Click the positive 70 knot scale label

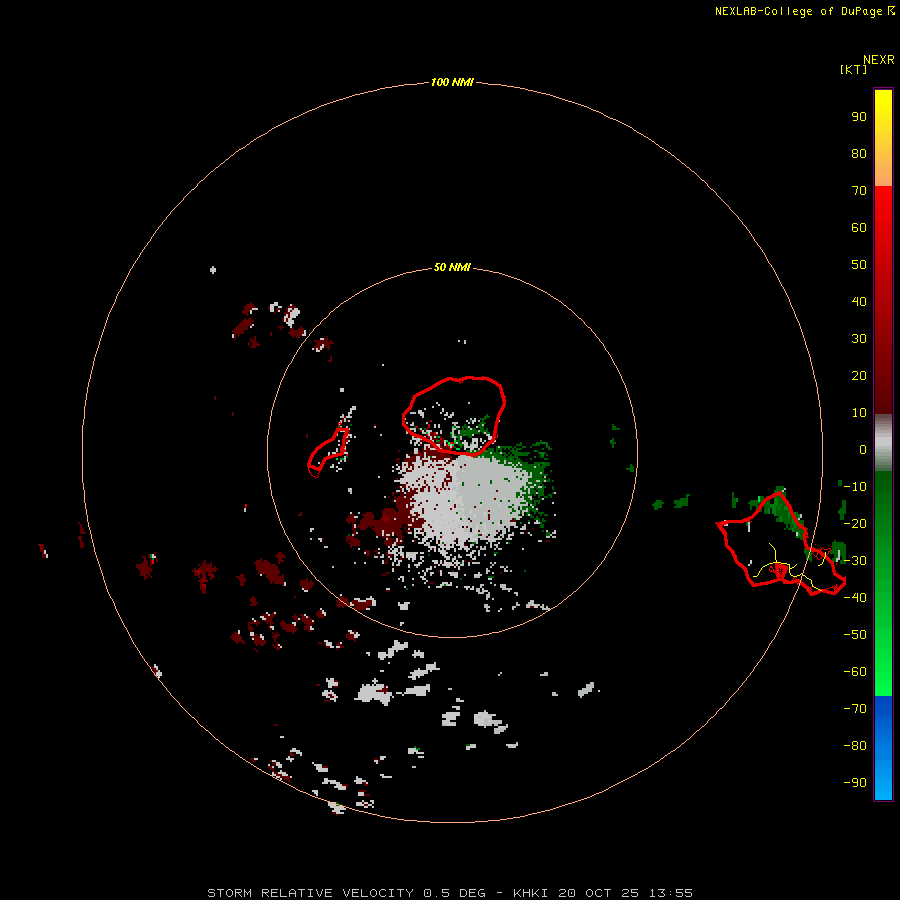pos(859,191)
